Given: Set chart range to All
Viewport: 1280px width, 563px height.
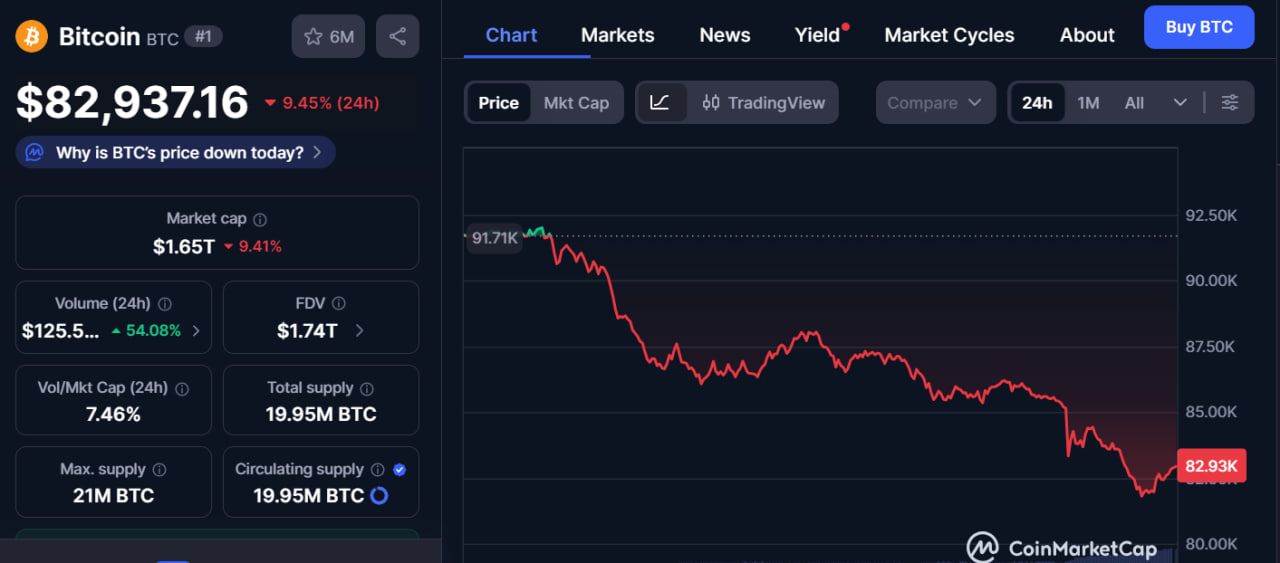Looking at the screenshot, I should pos(1134,103).
